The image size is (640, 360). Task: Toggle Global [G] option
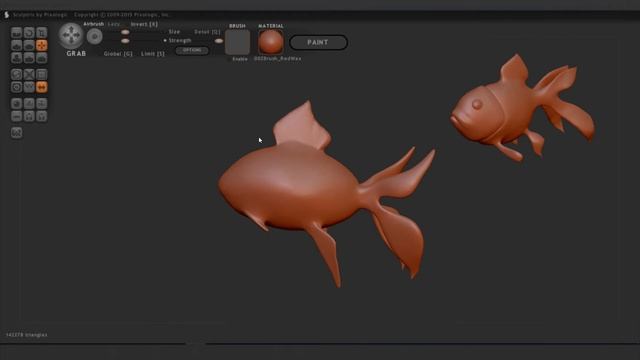point(118,54)
